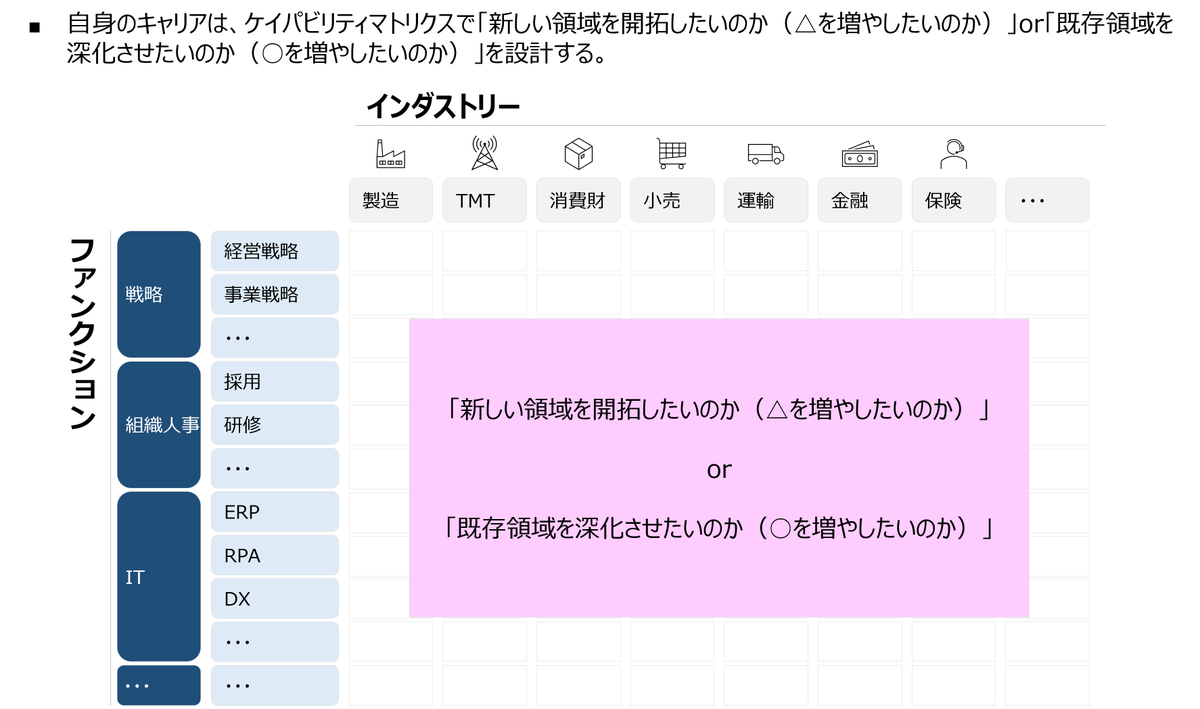Select the TMT industry header cell

point(485,200)
